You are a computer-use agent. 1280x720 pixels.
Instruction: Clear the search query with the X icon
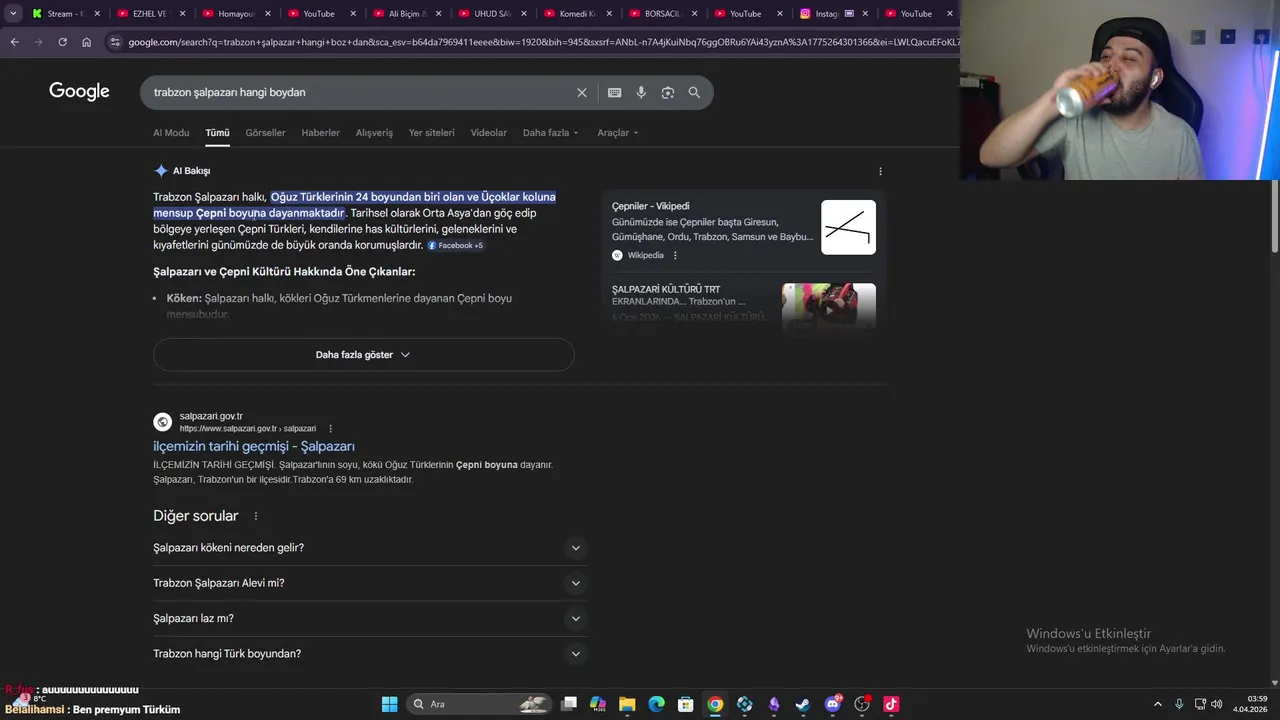[x=582, y=92]
